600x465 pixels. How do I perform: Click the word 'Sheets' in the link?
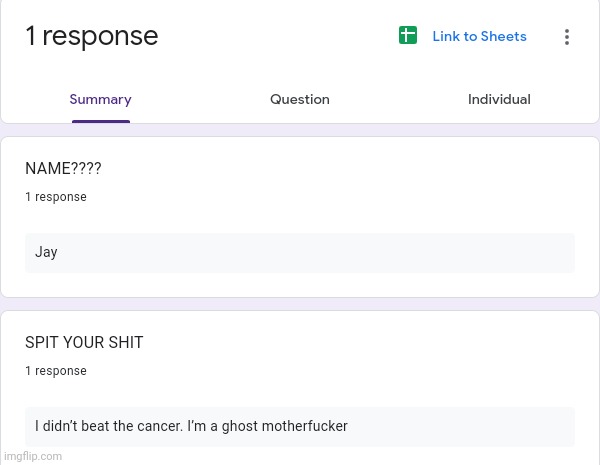pos(503,36)
